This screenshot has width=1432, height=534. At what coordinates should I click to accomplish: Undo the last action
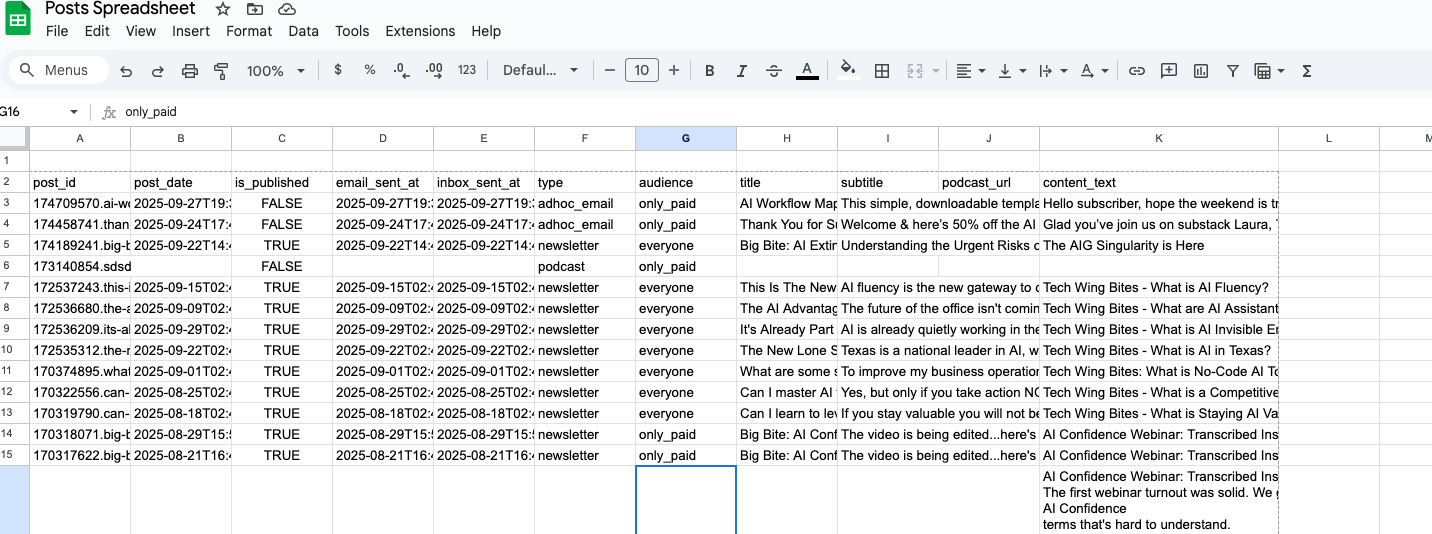[126, 71]
